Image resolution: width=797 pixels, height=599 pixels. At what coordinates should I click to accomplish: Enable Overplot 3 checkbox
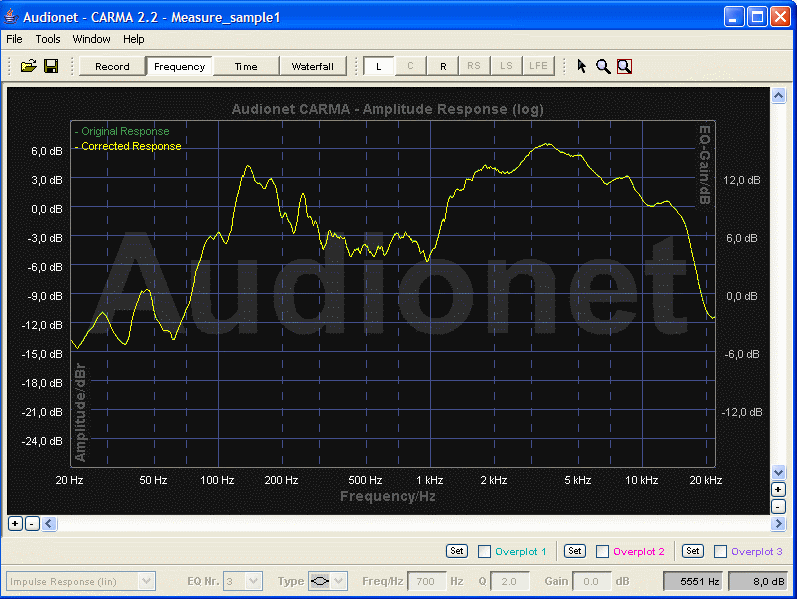click(x=720, y=551)
